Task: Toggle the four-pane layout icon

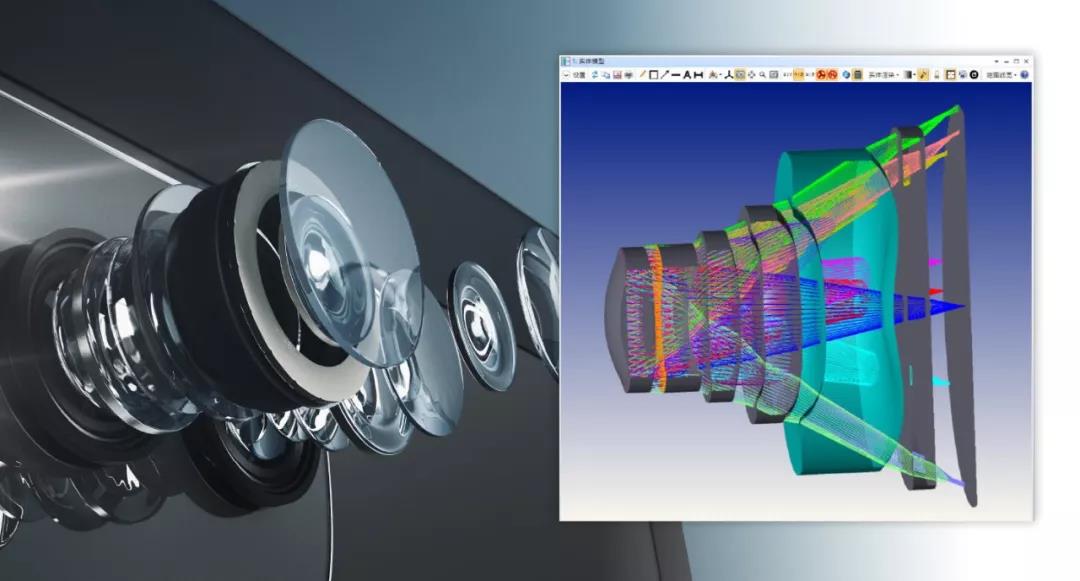Action: (x=951, y=74)
